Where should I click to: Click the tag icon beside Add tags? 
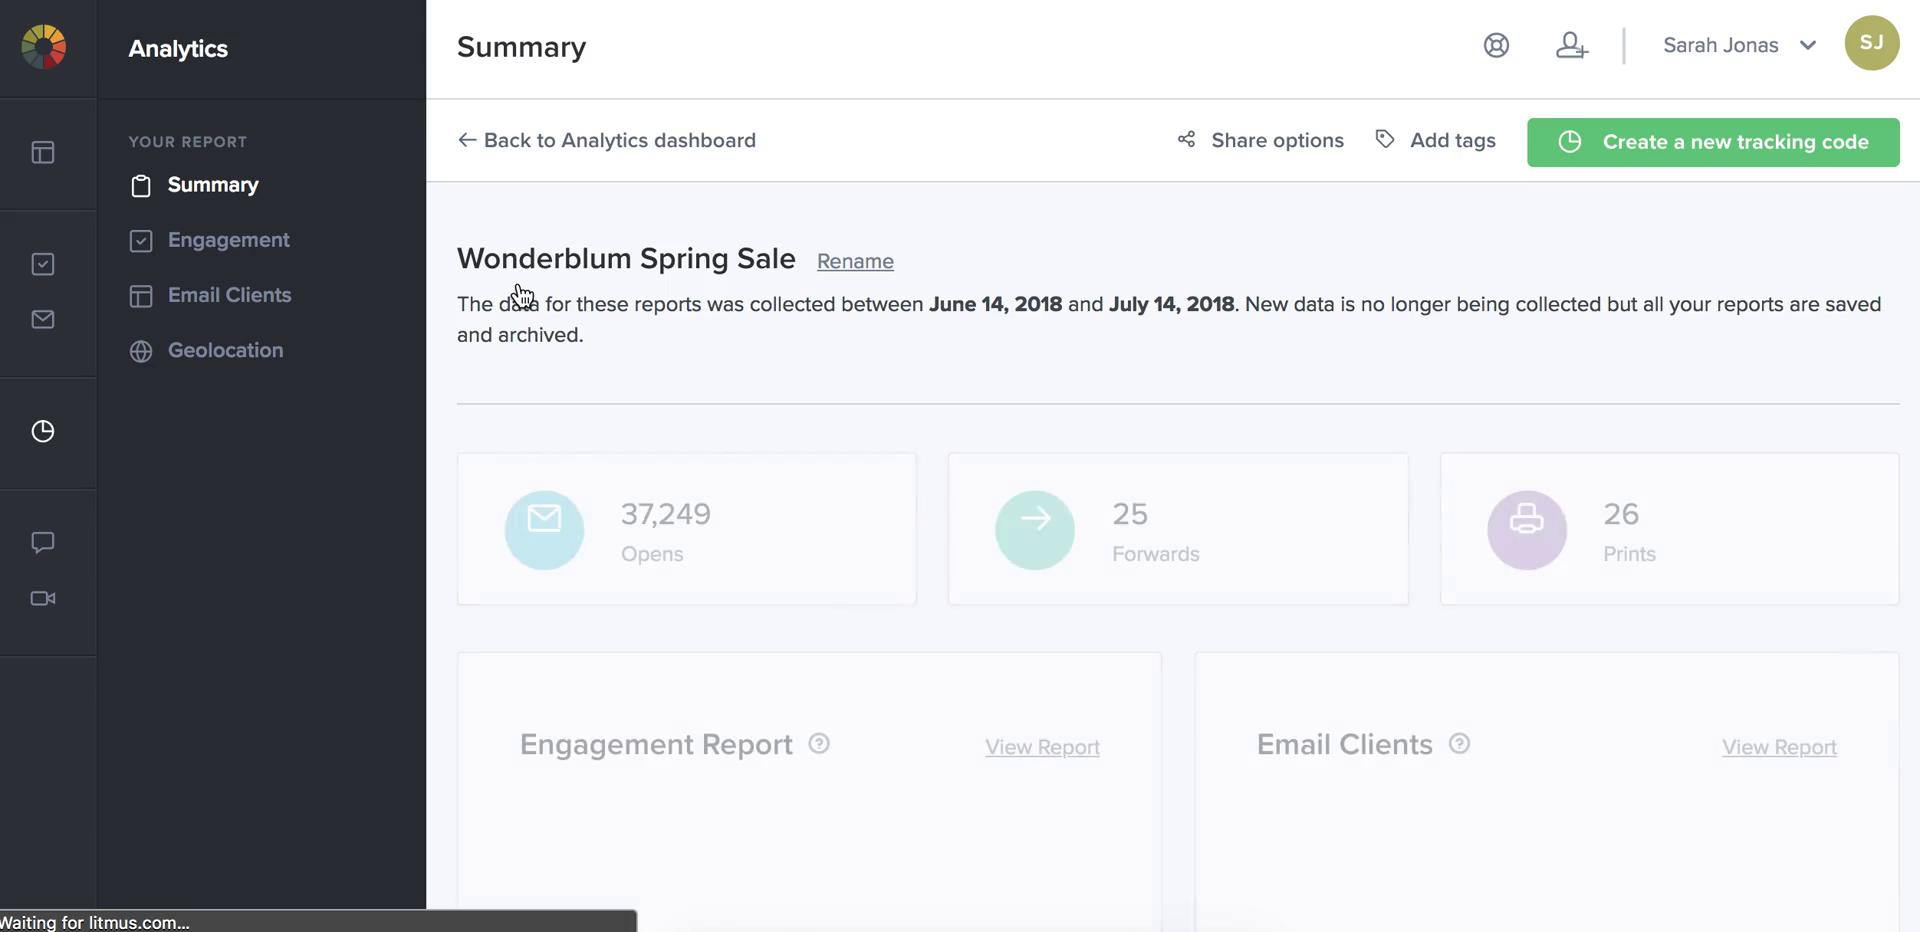1385,139
